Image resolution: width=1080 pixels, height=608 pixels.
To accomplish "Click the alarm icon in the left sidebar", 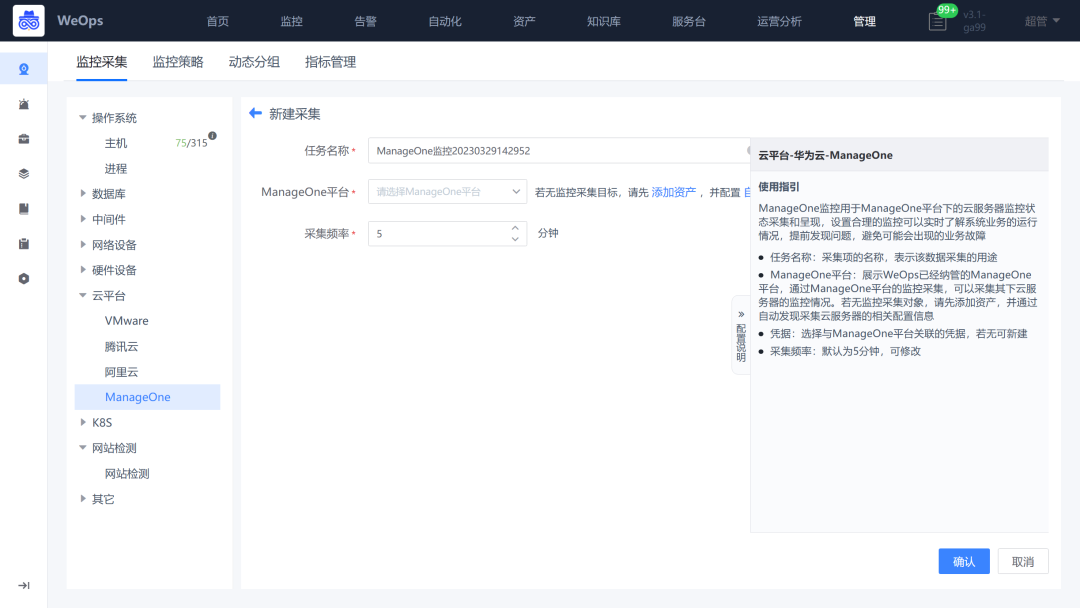I will pos(22,104).
